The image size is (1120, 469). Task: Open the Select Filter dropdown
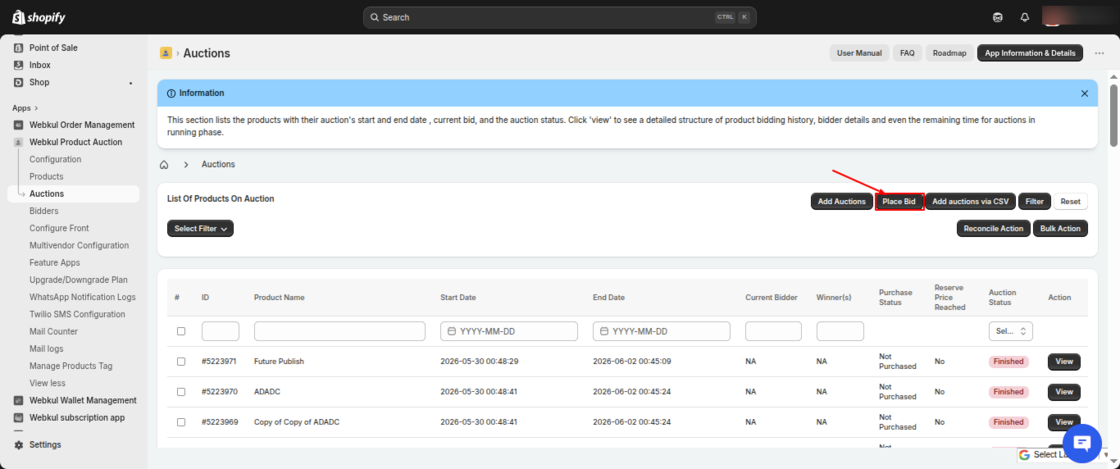pyautogui.click(x=200, y=228)
